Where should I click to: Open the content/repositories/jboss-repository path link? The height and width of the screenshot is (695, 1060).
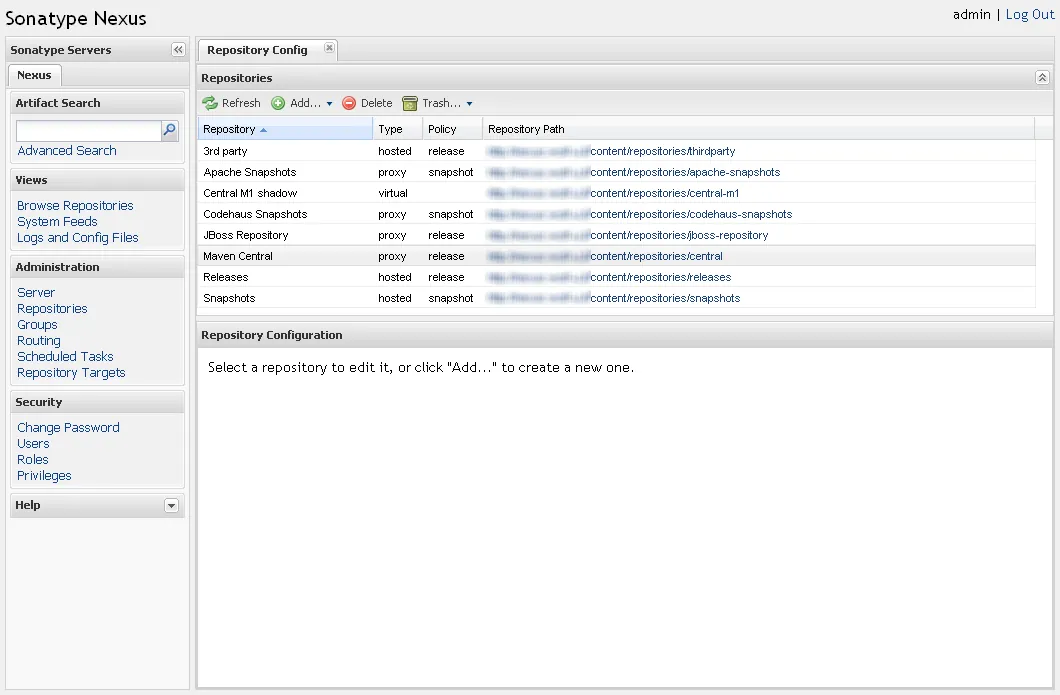click(679, 235)
